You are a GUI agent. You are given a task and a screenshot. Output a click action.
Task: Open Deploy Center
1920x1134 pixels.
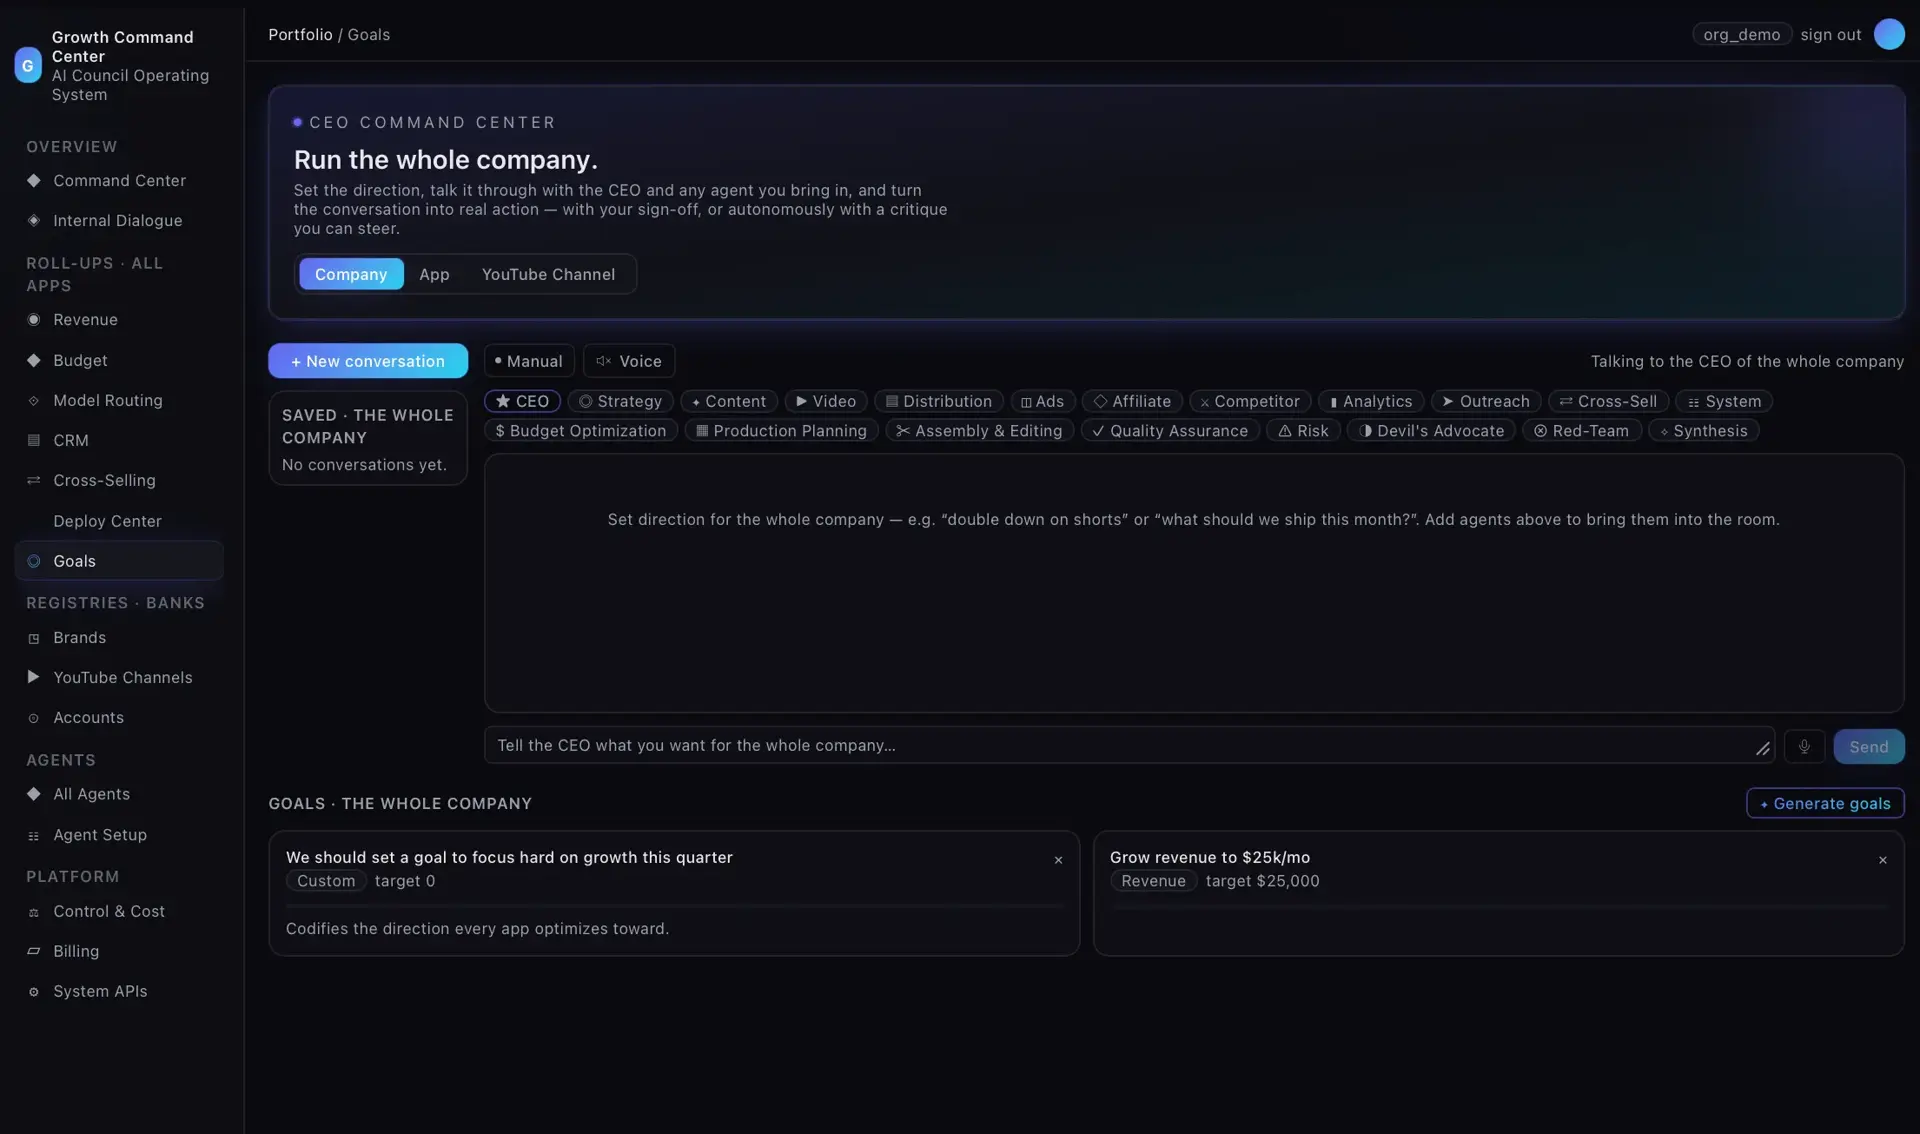pyautogui.click(x=119, y=521)
